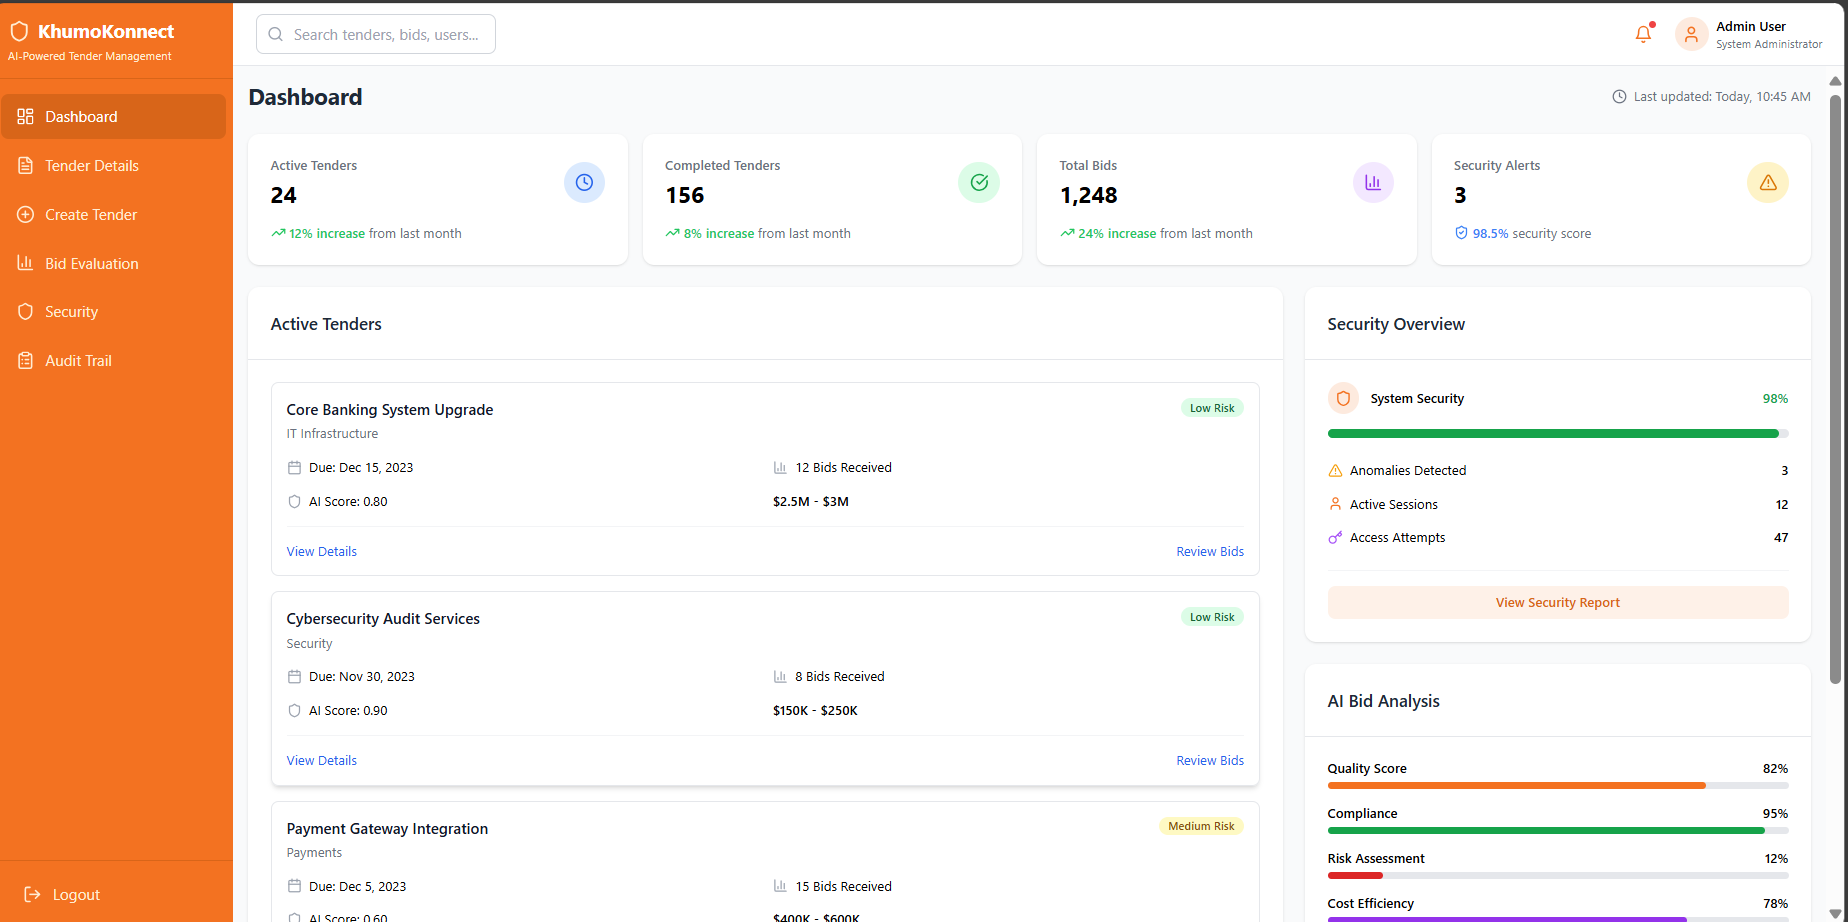Open Create Tender page
The image size is (1848, 922).
click(113, 214)
